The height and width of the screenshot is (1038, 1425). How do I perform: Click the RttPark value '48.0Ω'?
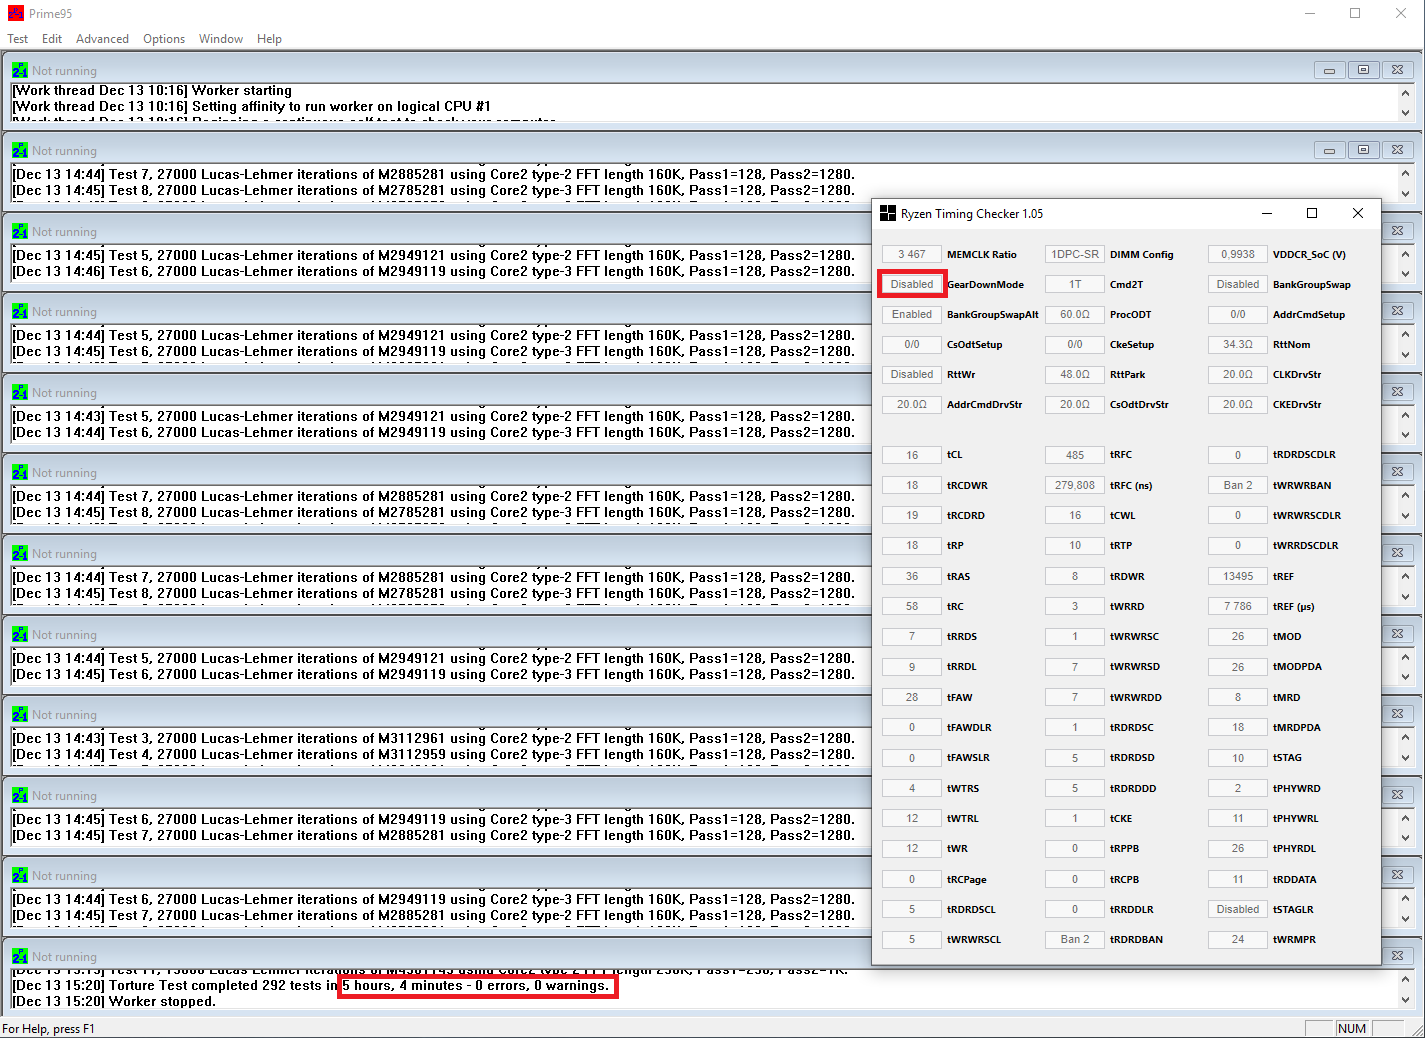pyautogui.click(x=1075, y=374)
